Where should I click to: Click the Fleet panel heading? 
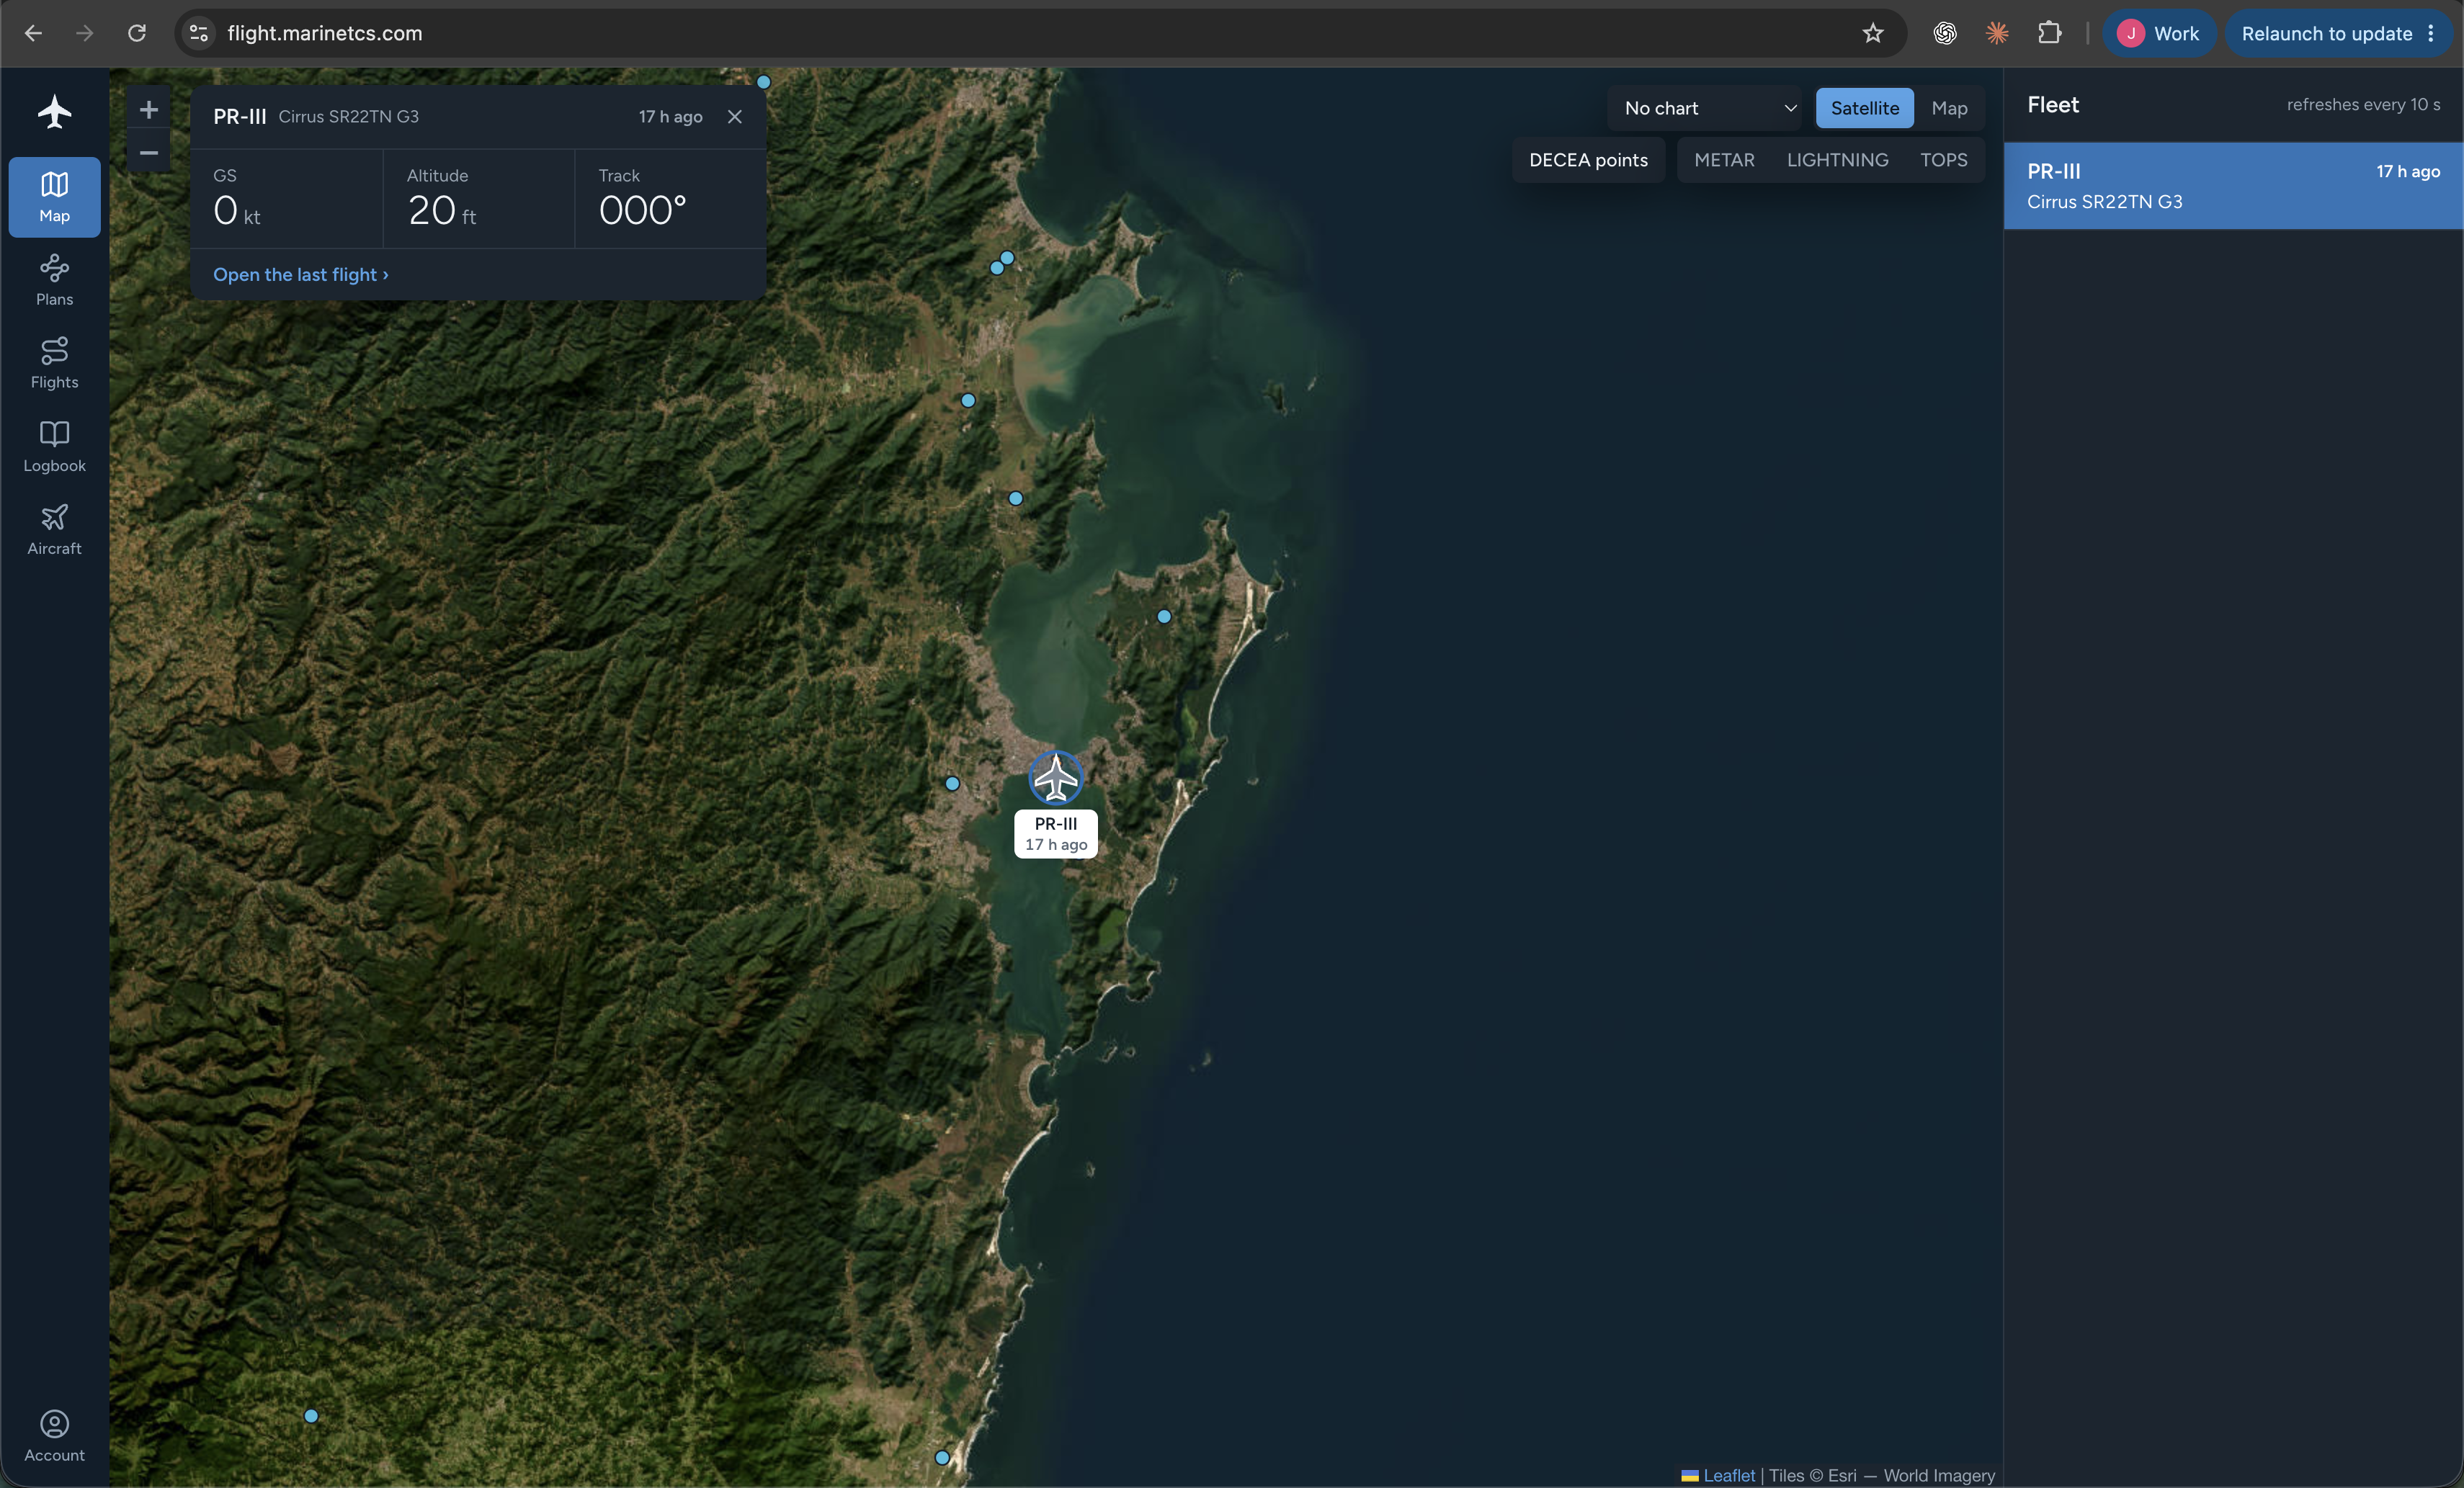coord(2053,105)
